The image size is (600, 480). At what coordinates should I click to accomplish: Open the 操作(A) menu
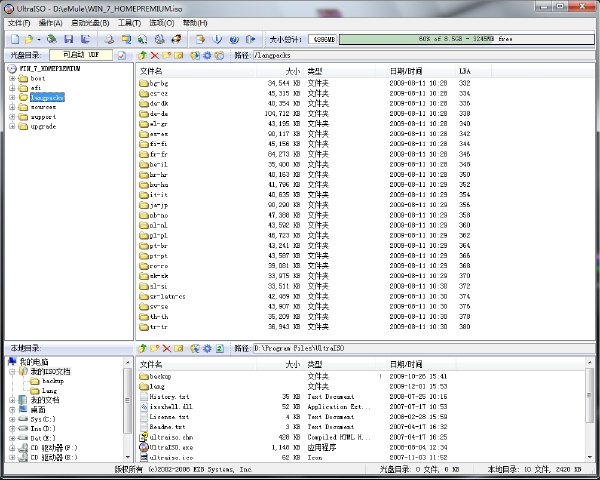tap(51, 23)
